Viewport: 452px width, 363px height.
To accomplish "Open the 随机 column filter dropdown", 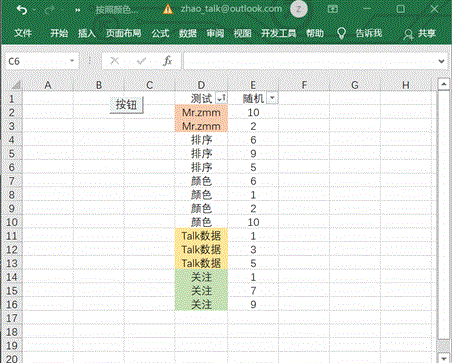I will [x=272, y=98].
